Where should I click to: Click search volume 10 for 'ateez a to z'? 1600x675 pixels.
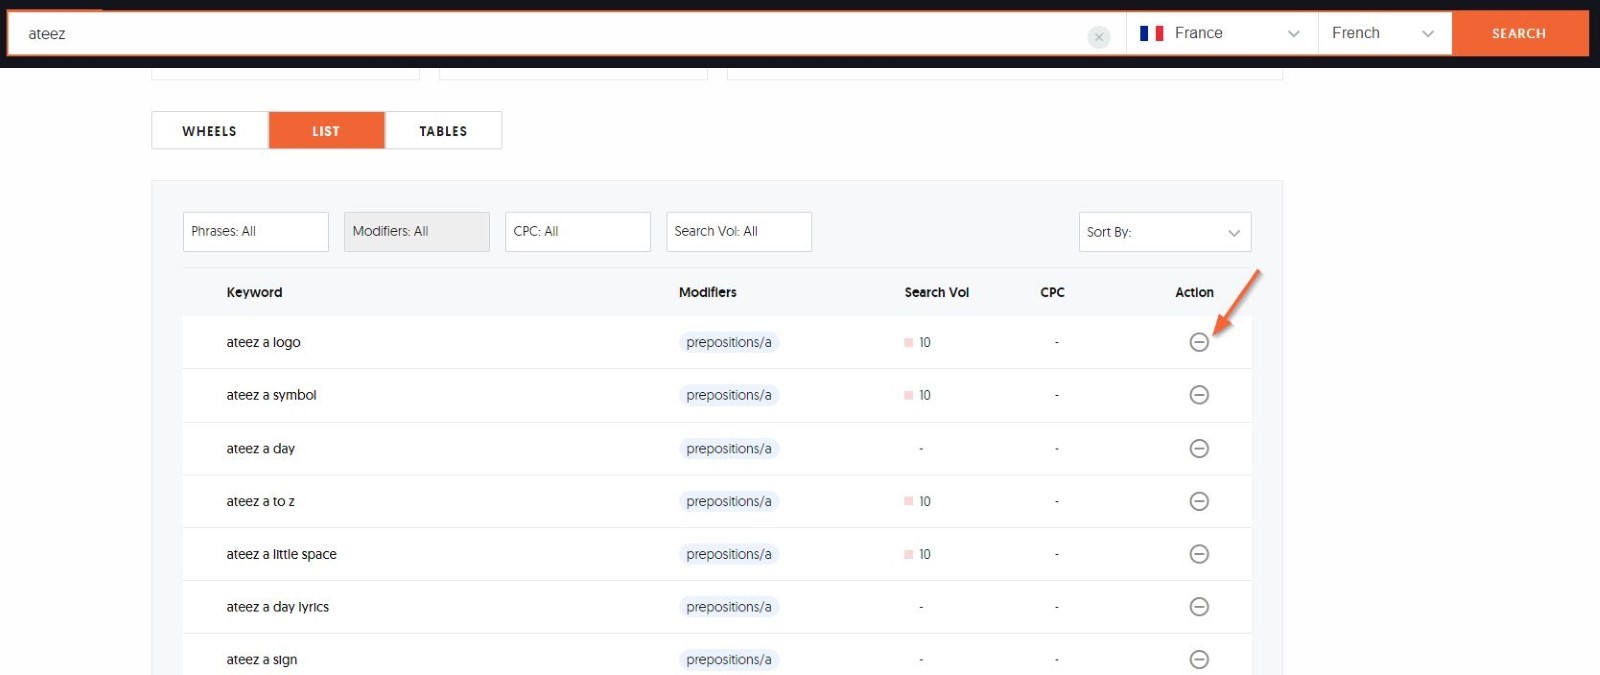tap(924, 501)
